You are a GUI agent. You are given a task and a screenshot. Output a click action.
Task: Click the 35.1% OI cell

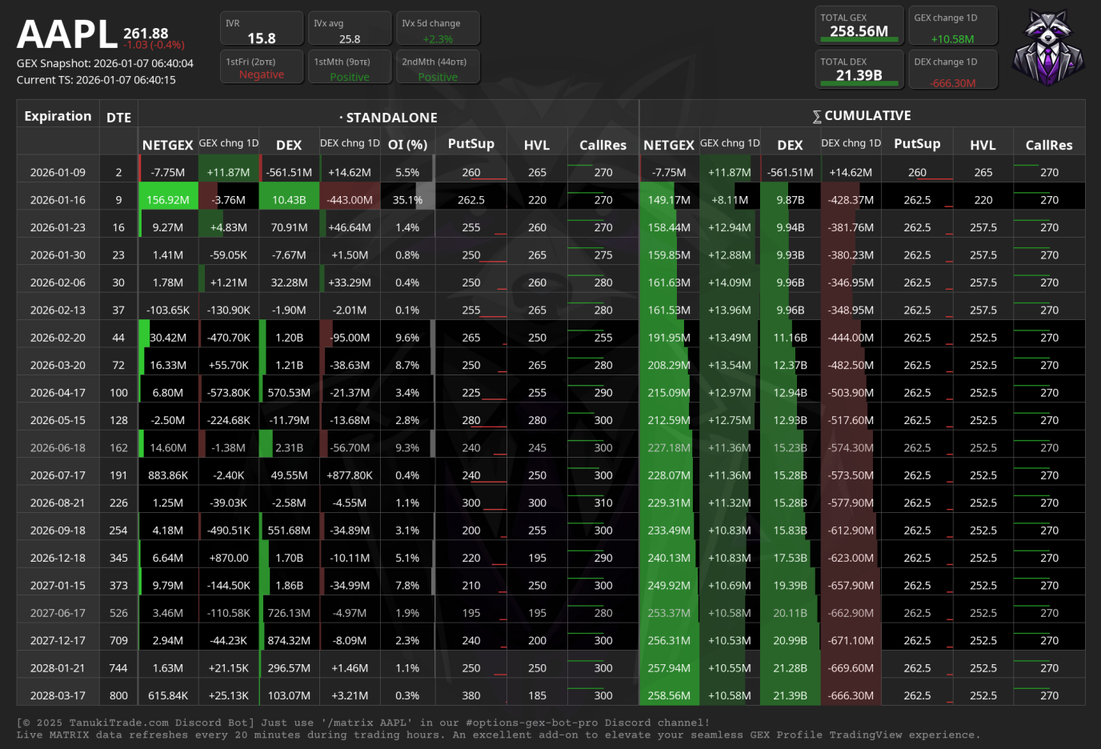tap(407, 199)
